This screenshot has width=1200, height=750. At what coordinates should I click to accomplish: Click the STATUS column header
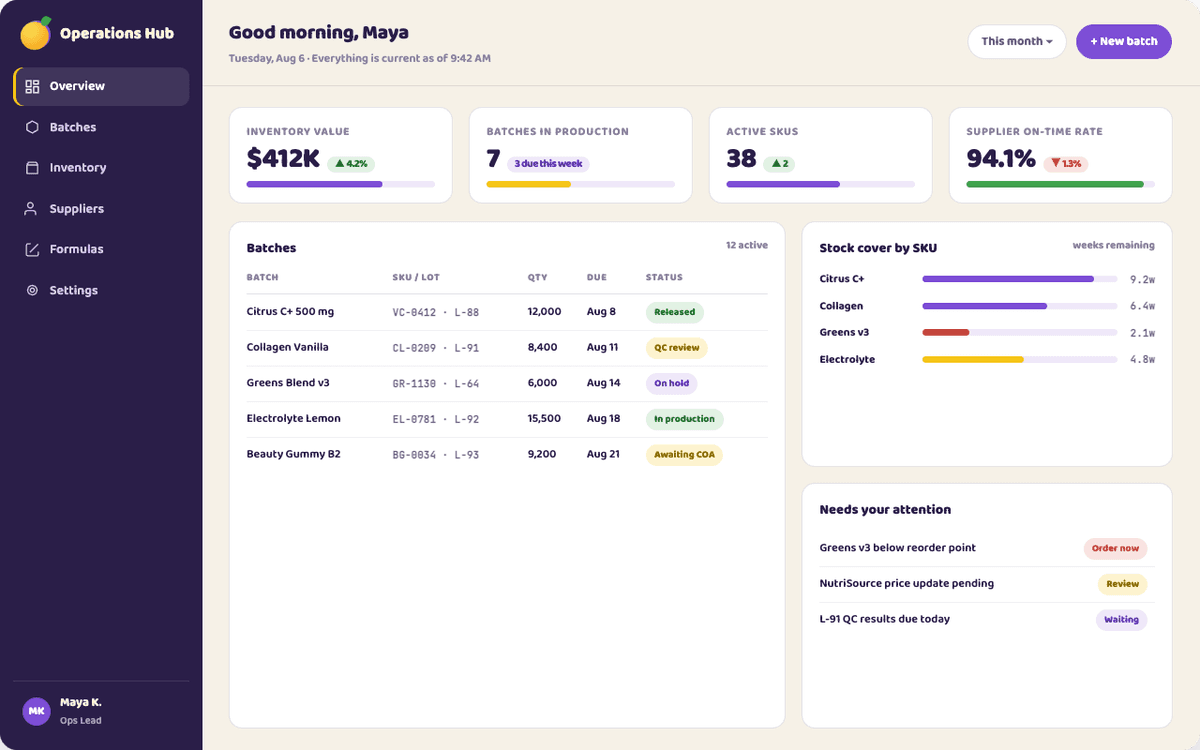[x=664, y=277]
